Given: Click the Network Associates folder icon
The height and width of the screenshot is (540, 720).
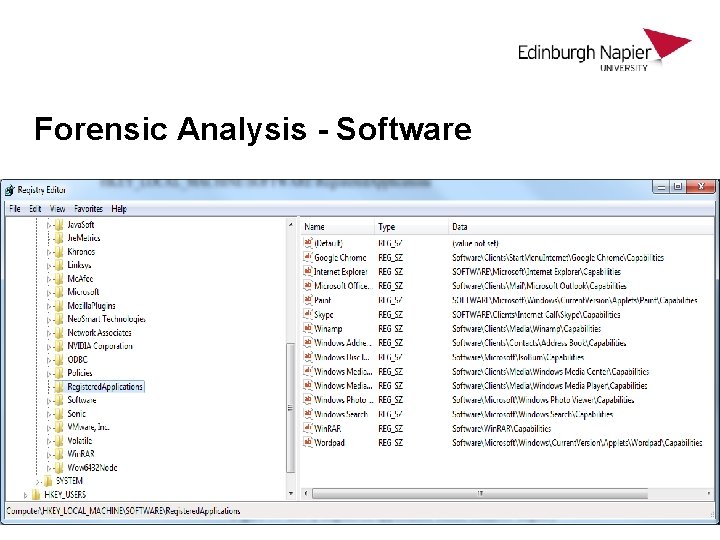Looking at the screenshot, I should pyautogui.click(x=59, y=332).
